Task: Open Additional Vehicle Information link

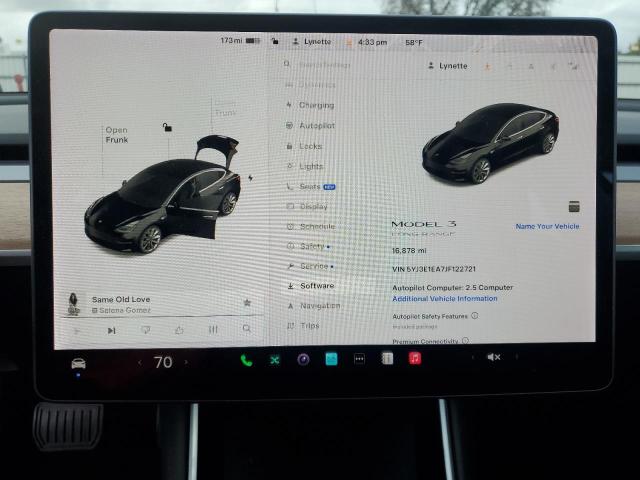Action: tap(444, 298)
